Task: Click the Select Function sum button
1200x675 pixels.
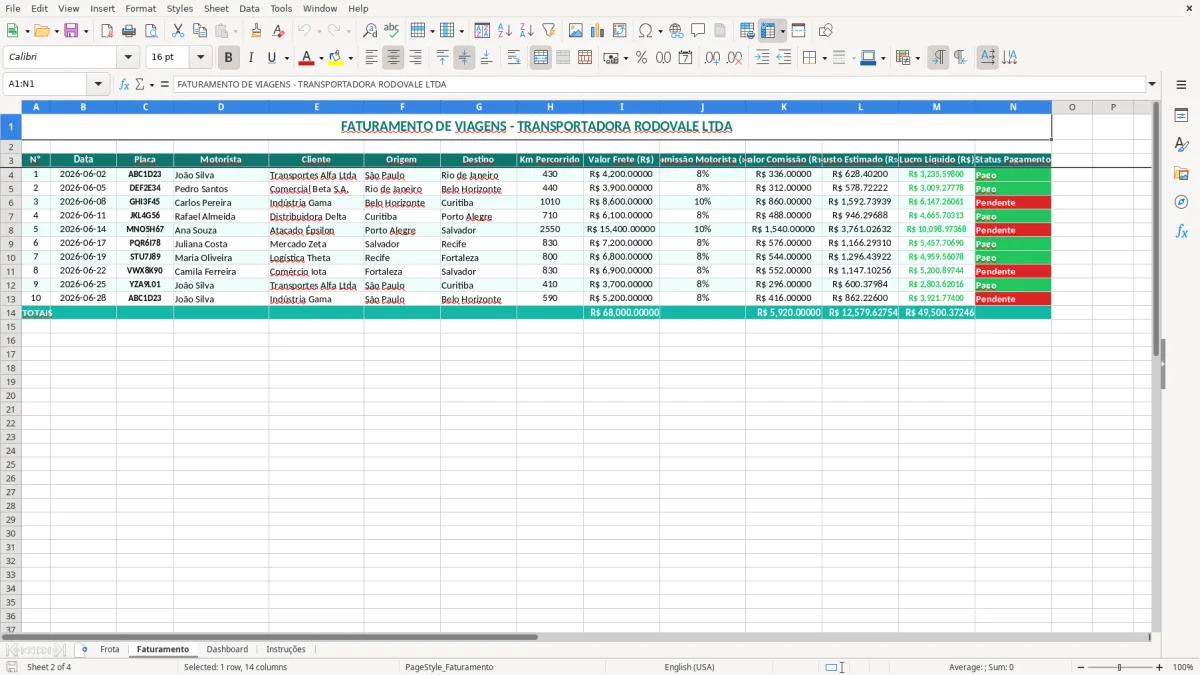Action: point(139,84)
